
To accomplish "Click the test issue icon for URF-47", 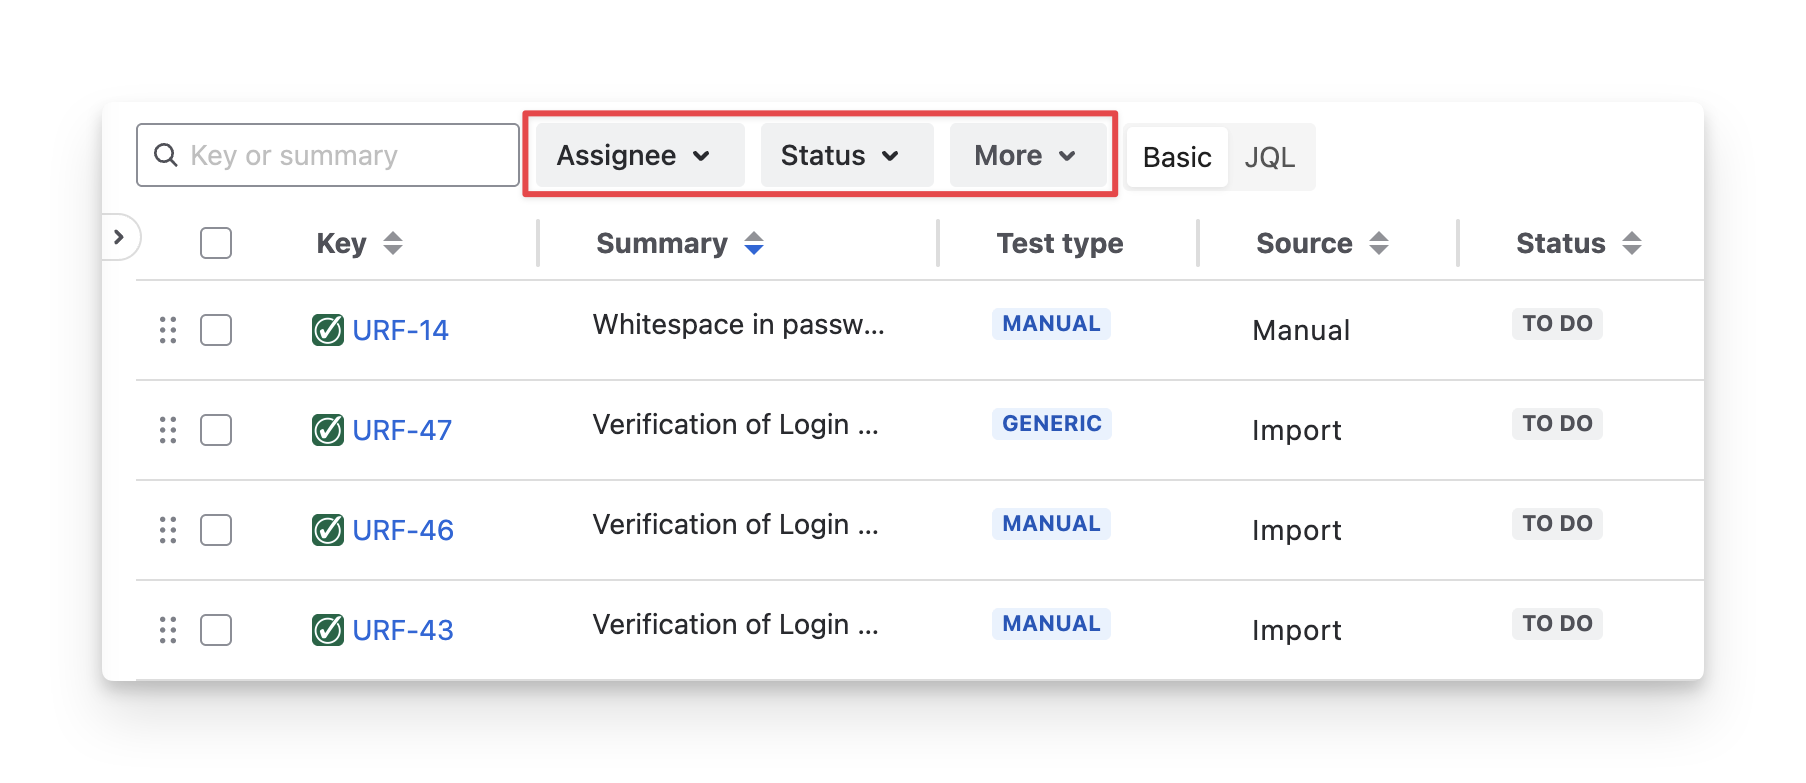I will coord(327,430).
